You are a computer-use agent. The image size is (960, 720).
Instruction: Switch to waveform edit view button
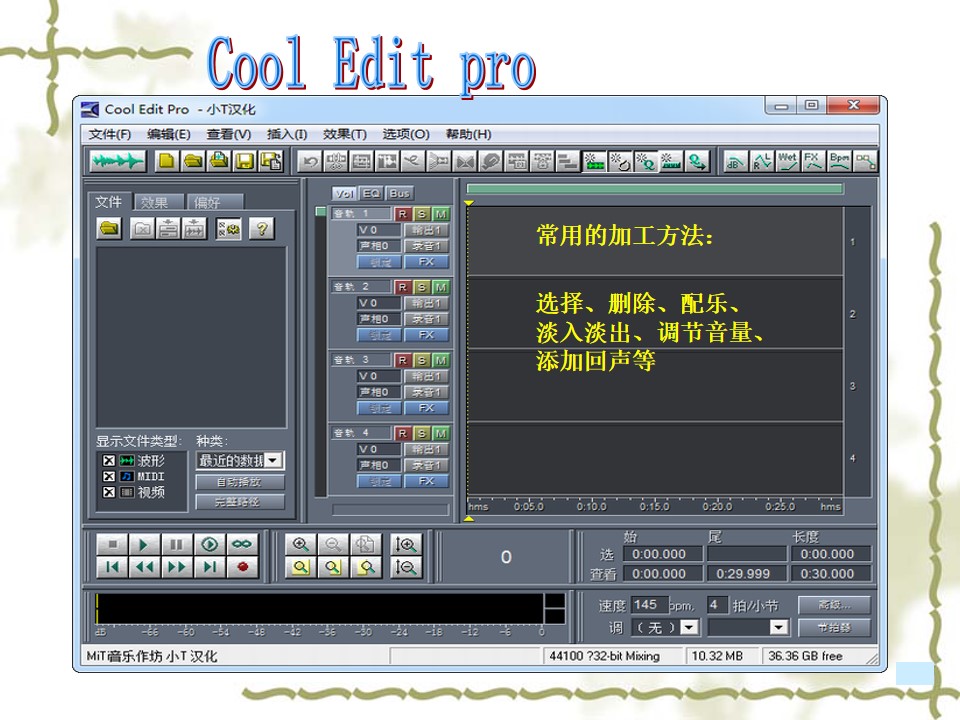click(117, 161)
